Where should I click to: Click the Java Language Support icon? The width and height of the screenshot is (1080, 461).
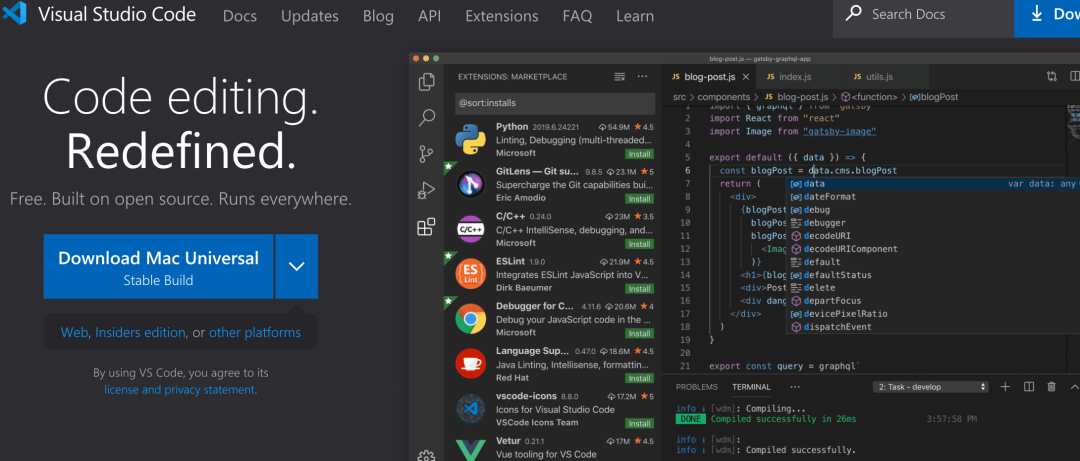(470, 363)
